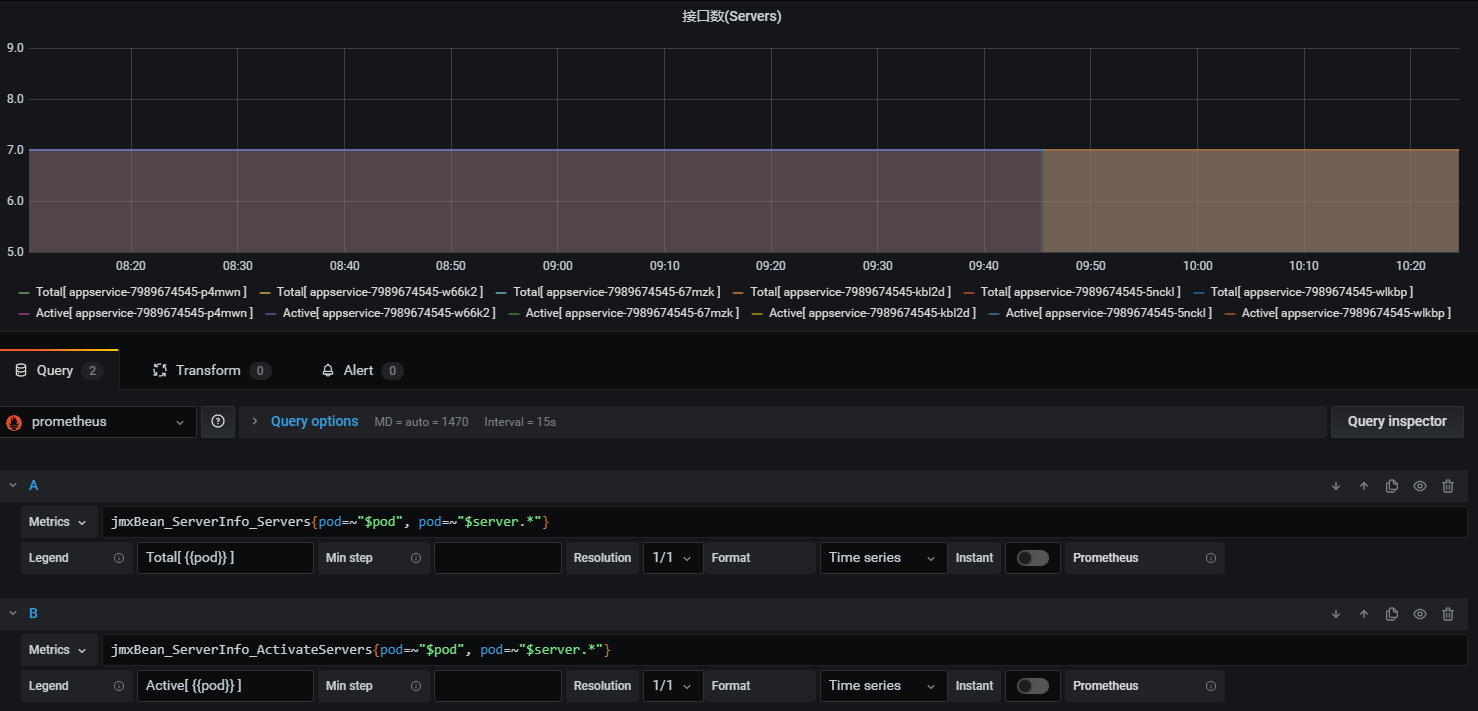
Task: Collapse query B row
Action: tap(13, 613)
